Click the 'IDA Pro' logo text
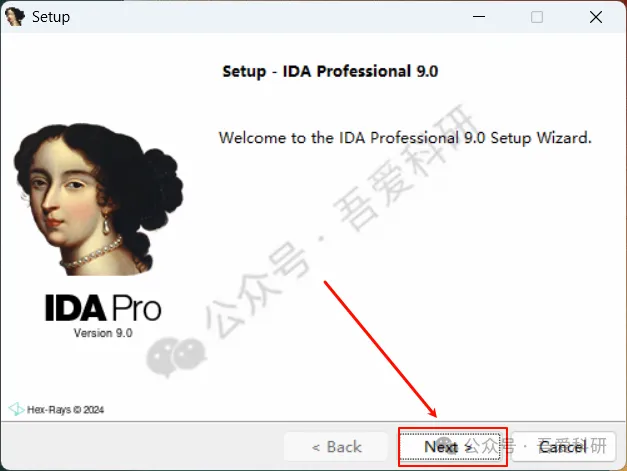The image size is (627, 471). [103, 308]
